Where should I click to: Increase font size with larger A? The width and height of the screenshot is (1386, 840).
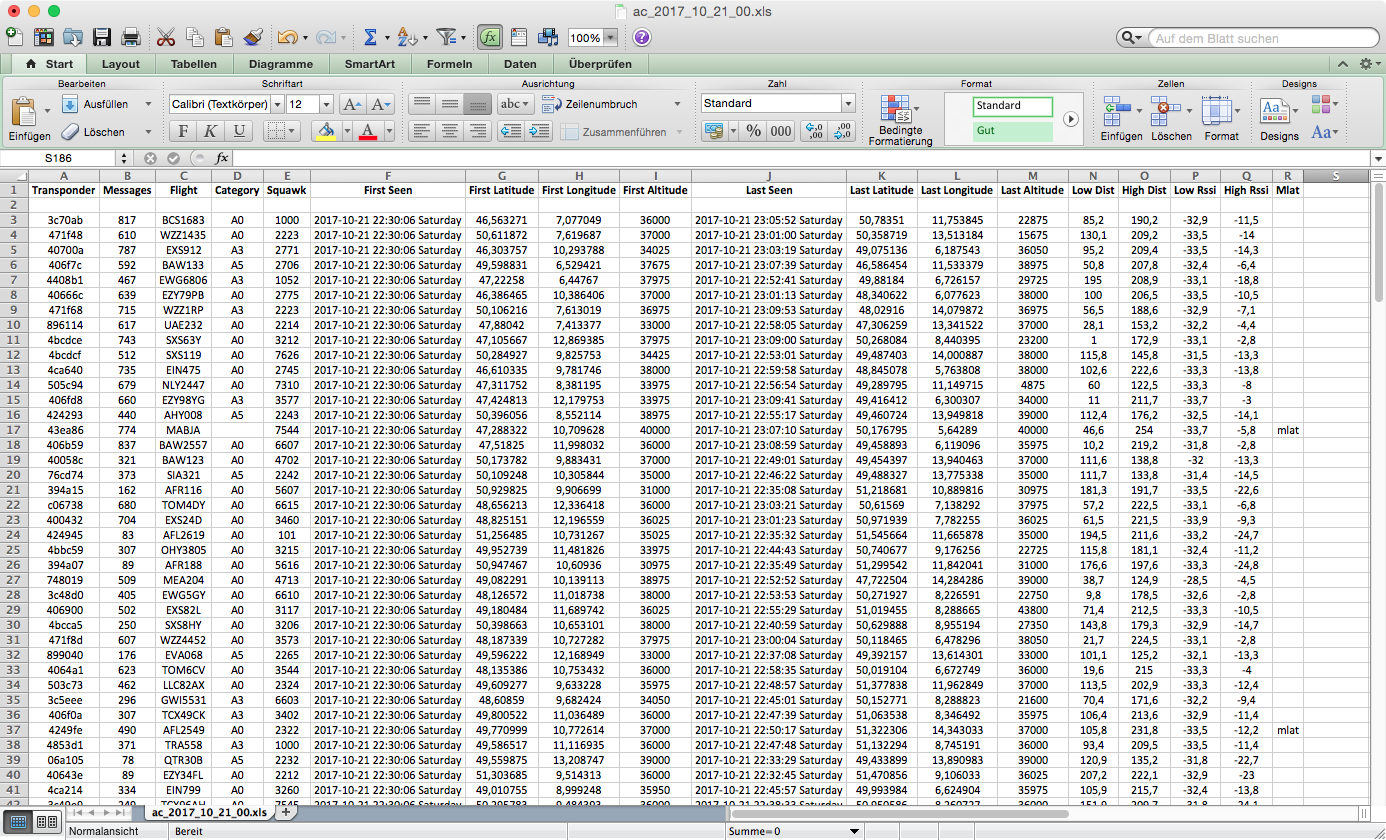[x=351, y=104]
